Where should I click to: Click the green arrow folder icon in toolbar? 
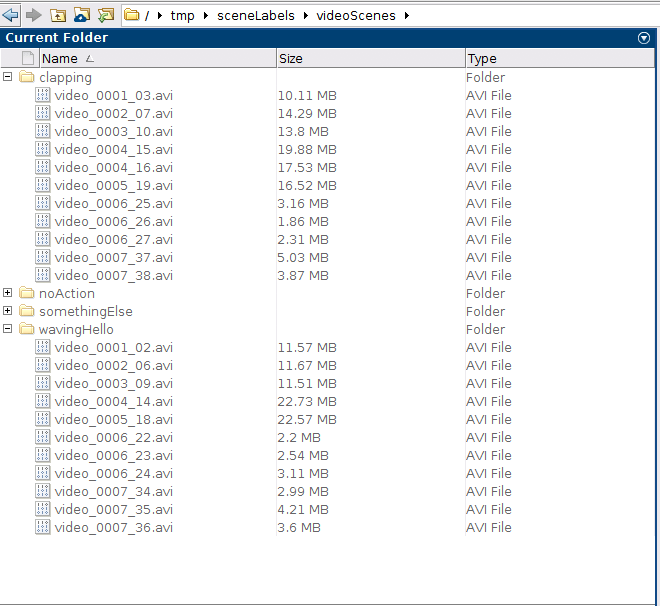[x=105, y=15]
